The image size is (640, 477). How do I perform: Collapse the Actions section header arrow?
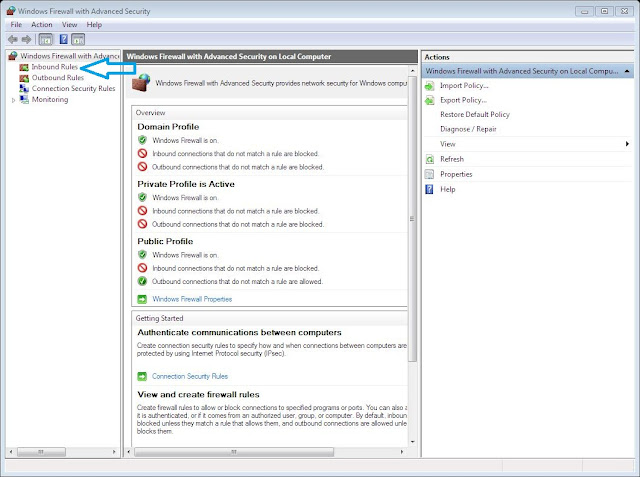click(x=627, y=71)
